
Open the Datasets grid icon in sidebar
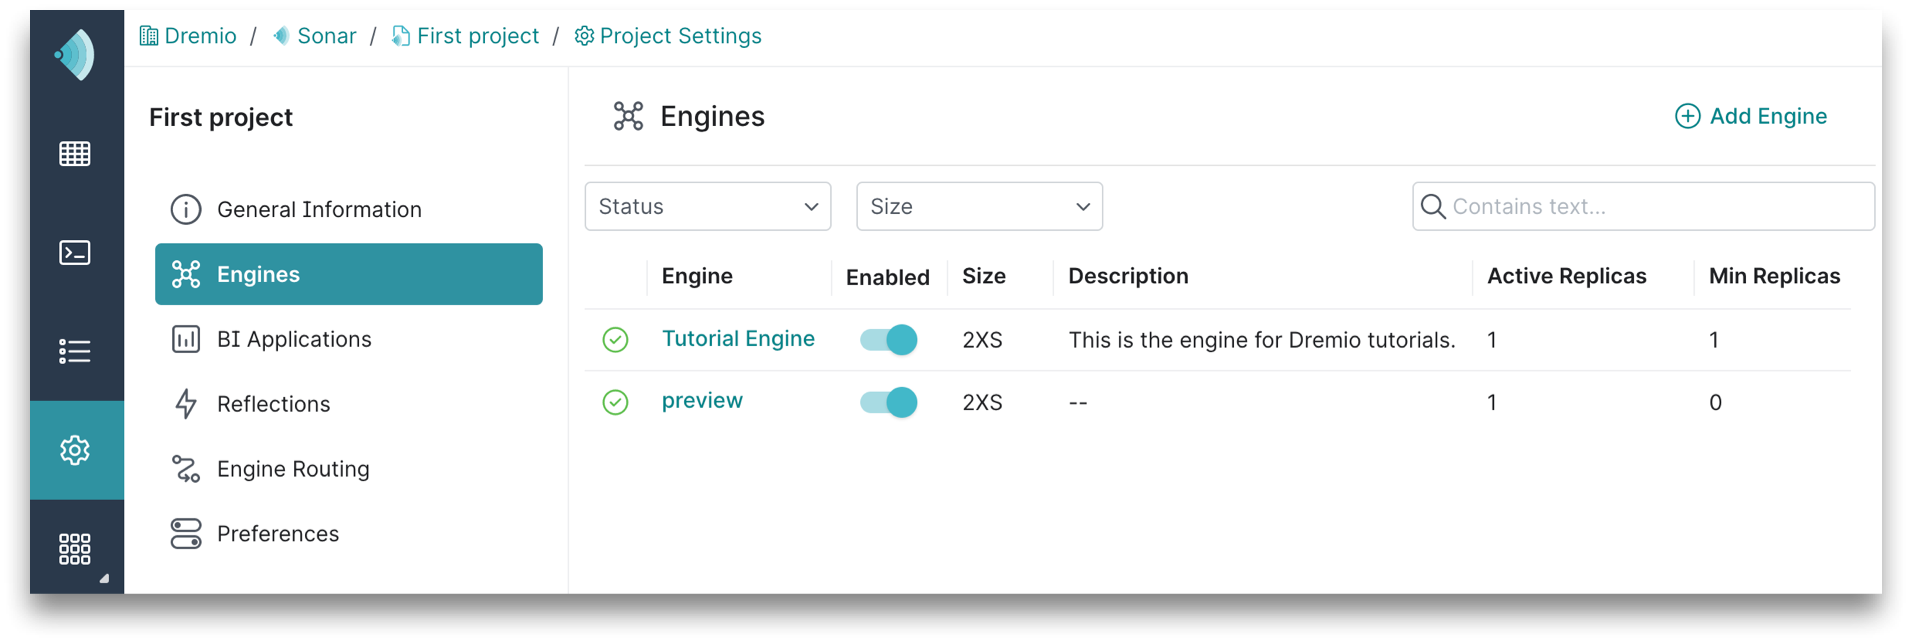pos(75,154)
